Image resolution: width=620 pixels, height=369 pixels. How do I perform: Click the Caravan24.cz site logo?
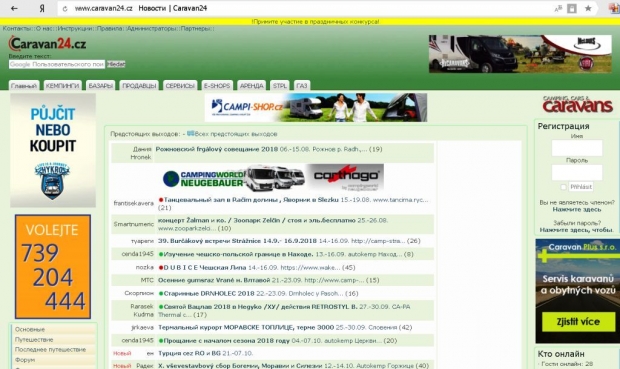[47, 44]
